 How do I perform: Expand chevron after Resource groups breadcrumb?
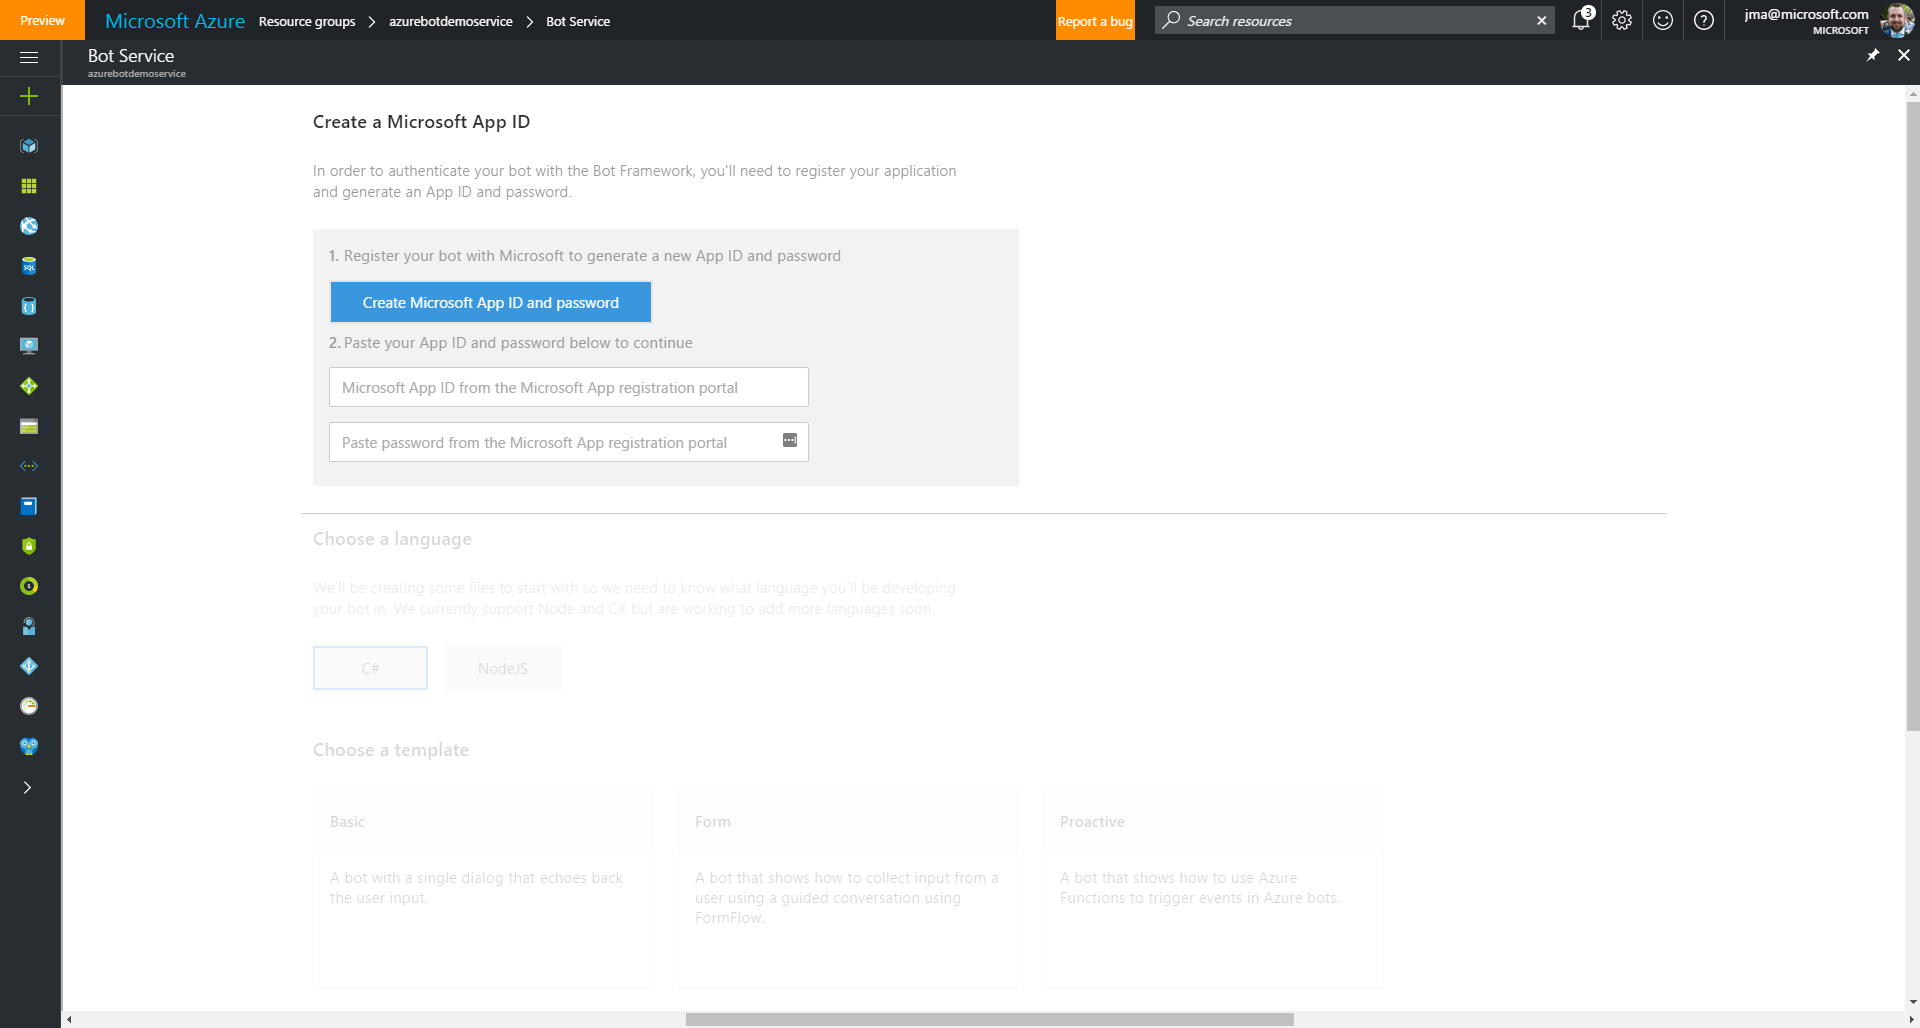click(x=372, y=21)
